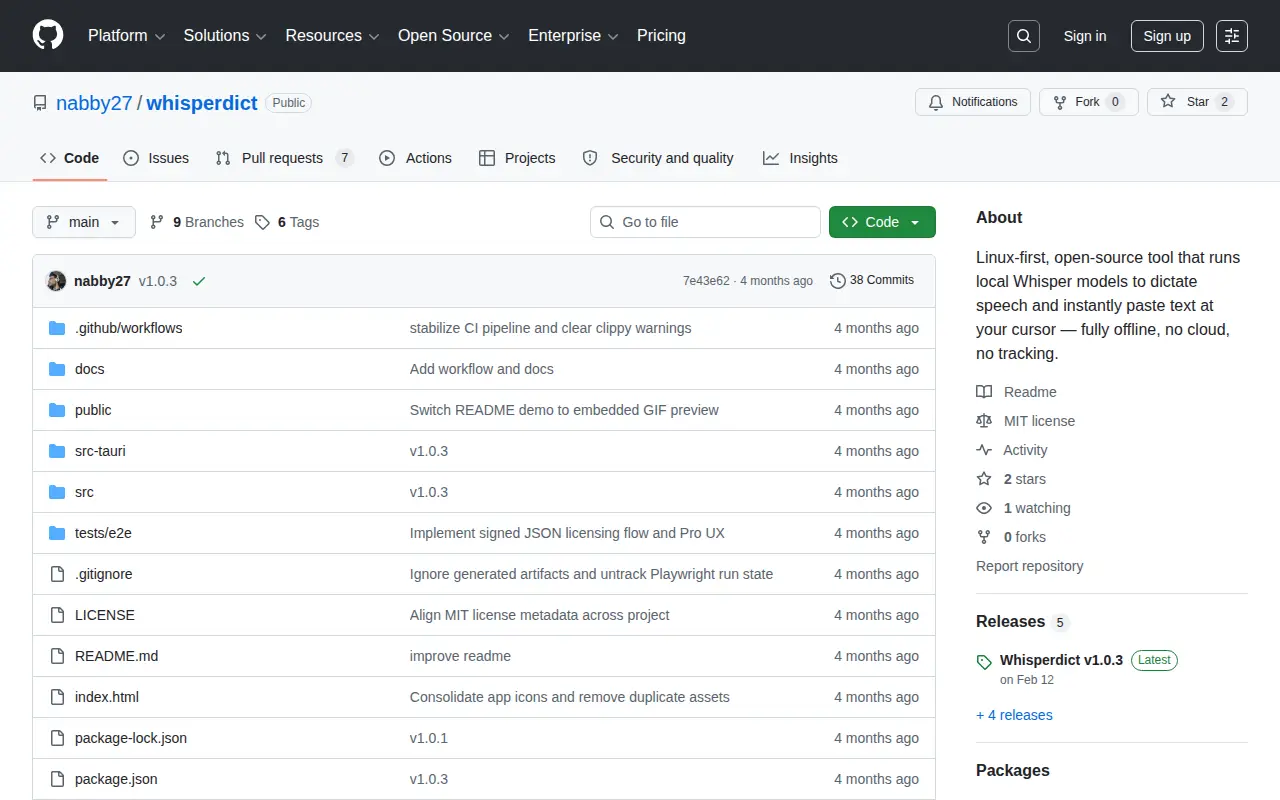Open the search magnifier icon in the header

(1024, 36)
